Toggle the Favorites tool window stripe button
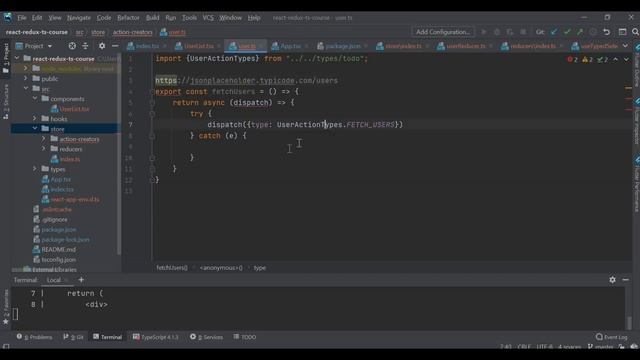The image size is (640, 360). 6,307
